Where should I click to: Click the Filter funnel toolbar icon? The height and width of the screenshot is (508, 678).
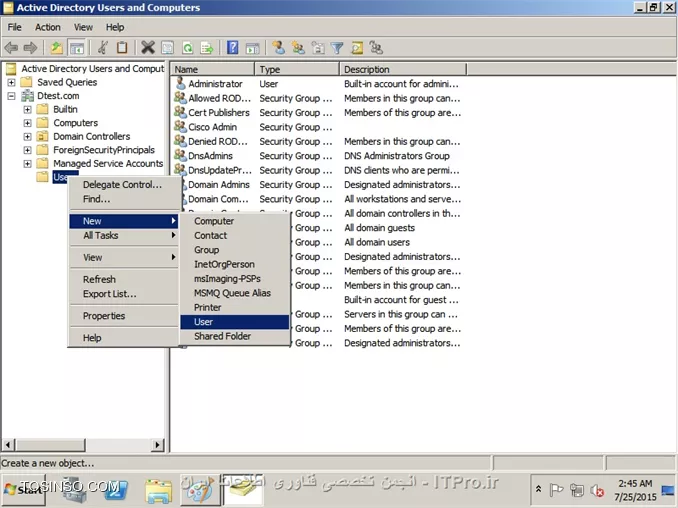pos(337,48)
